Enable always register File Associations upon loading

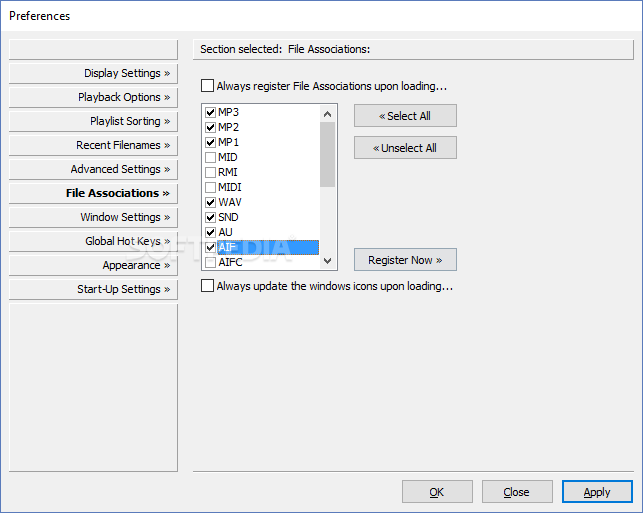coord(207,86)
